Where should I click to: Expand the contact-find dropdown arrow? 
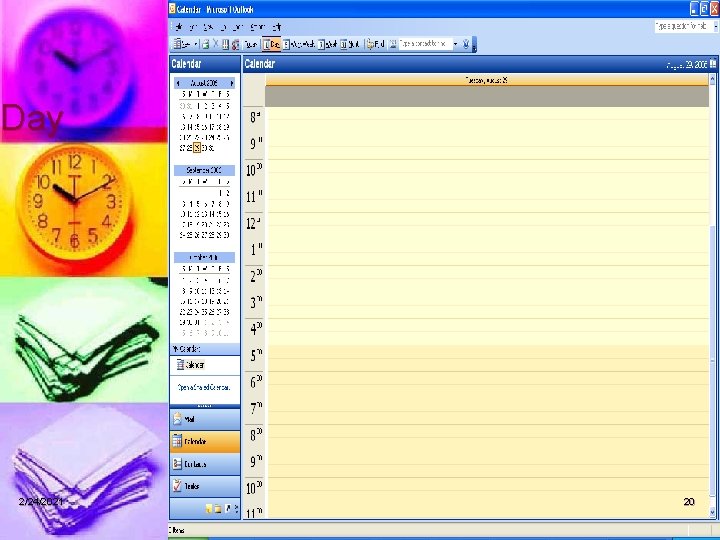(x=456, y=44)
